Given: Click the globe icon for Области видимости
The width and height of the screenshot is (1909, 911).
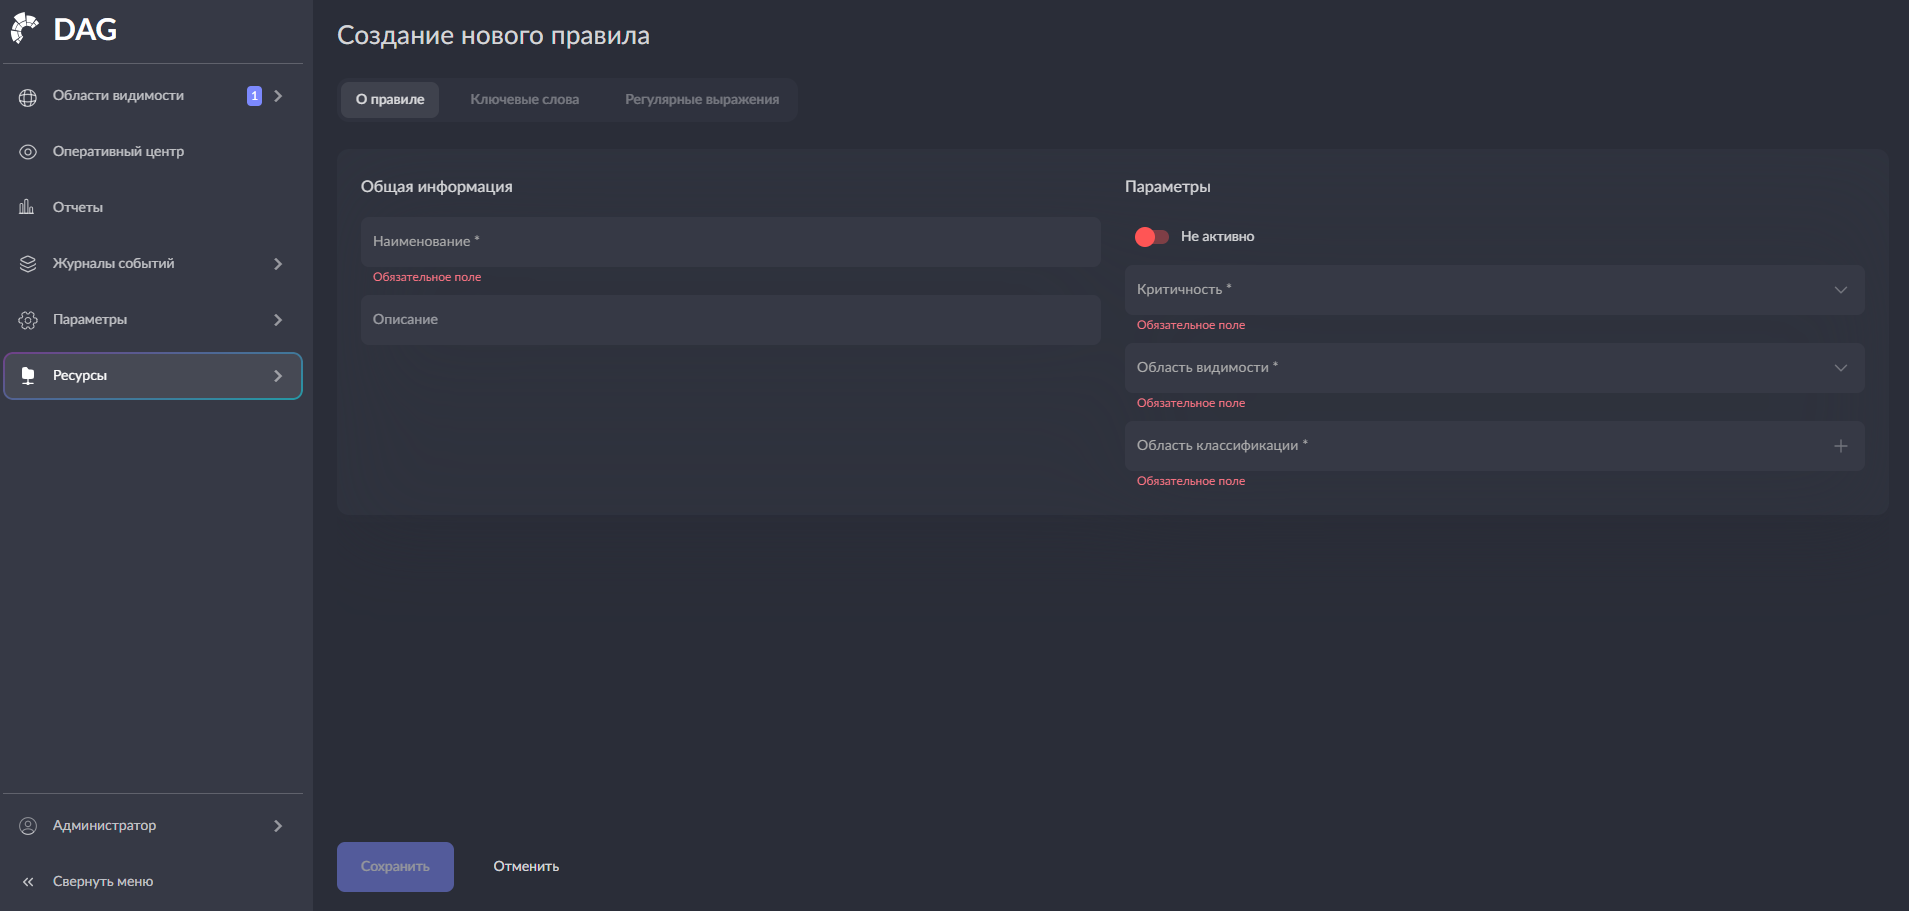Looking at the screenshot, I should coord(28,97).
